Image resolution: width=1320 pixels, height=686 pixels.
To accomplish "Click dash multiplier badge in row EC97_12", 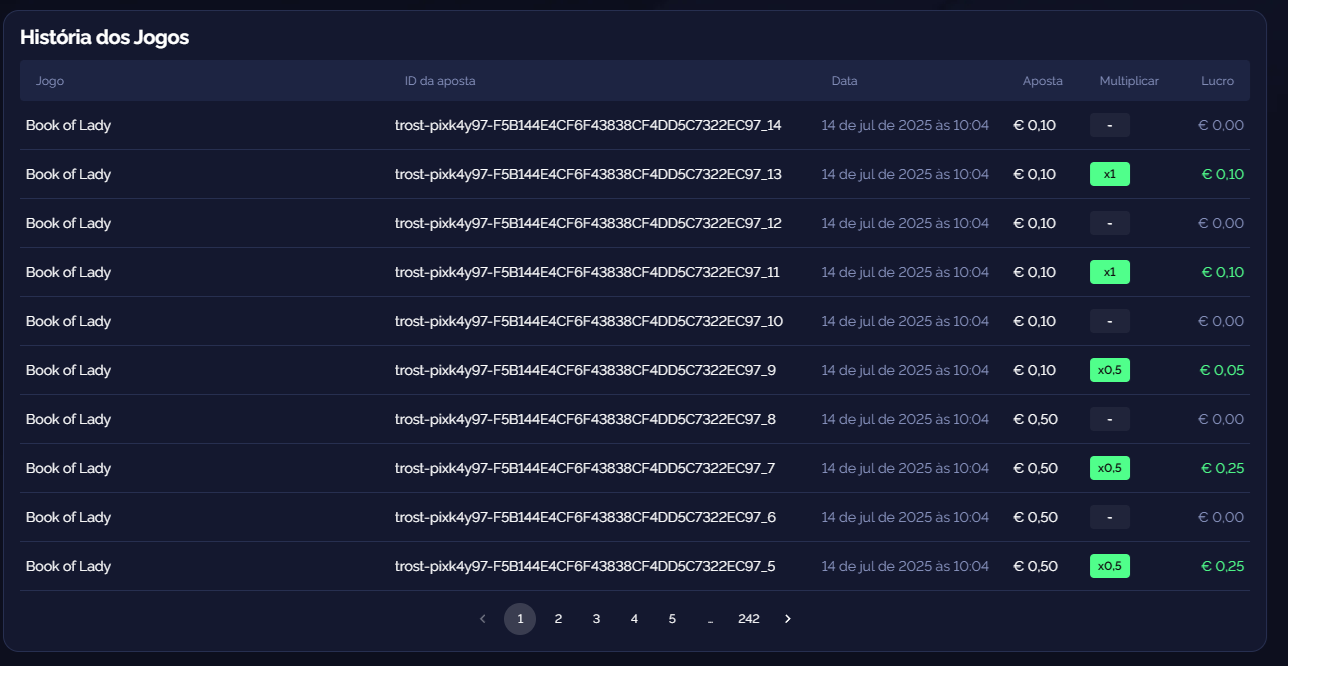I will (1110, 223).
